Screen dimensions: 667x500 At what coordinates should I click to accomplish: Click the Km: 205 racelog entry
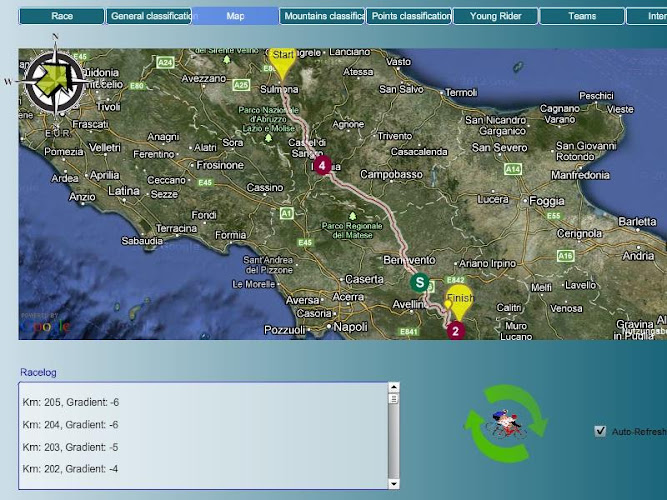[71, 402]
